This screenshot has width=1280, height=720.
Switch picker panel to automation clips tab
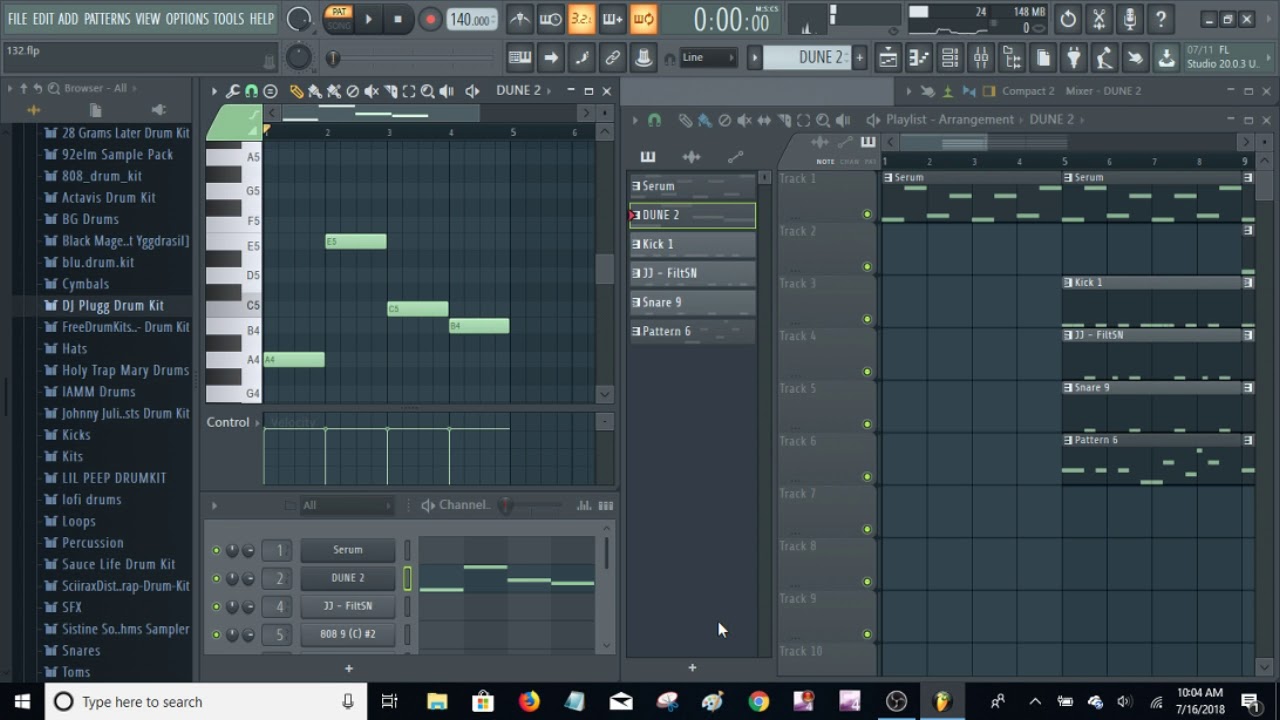pos(735,157)
